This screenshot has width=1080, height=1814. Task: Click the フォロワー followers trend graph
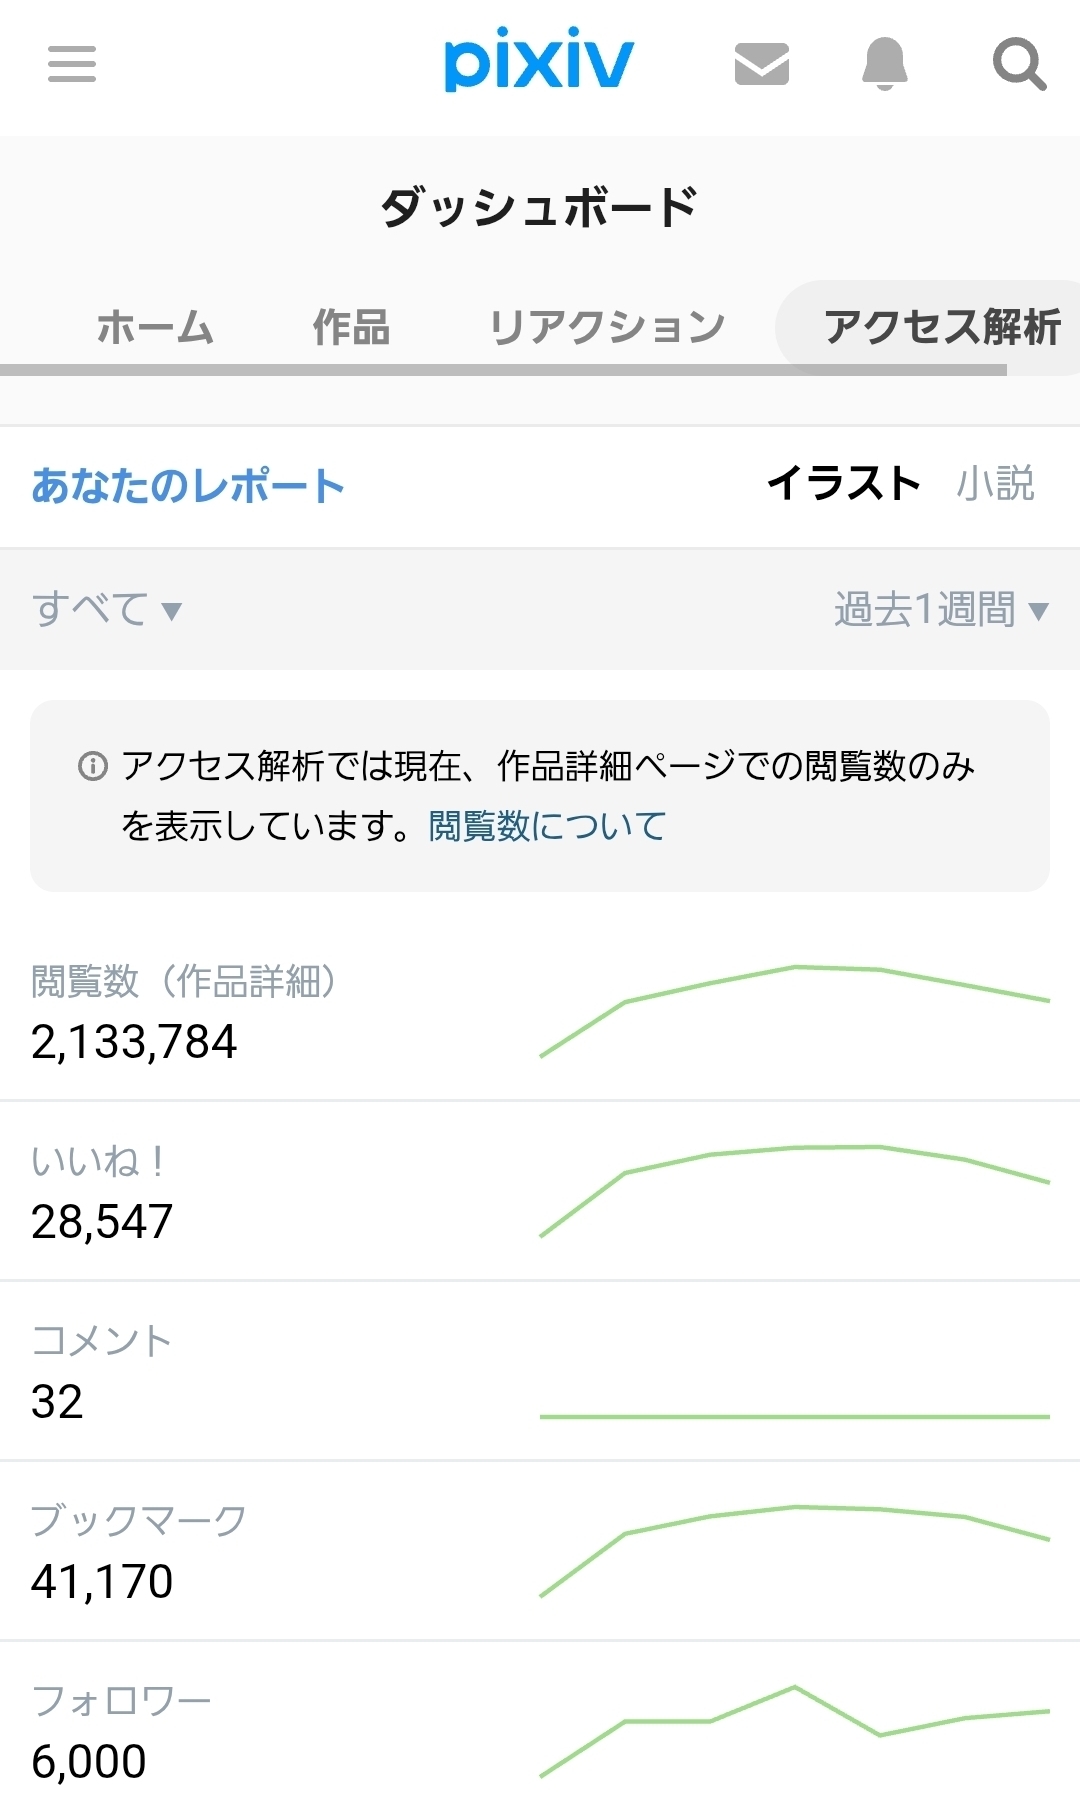(x=795, y=1730)
